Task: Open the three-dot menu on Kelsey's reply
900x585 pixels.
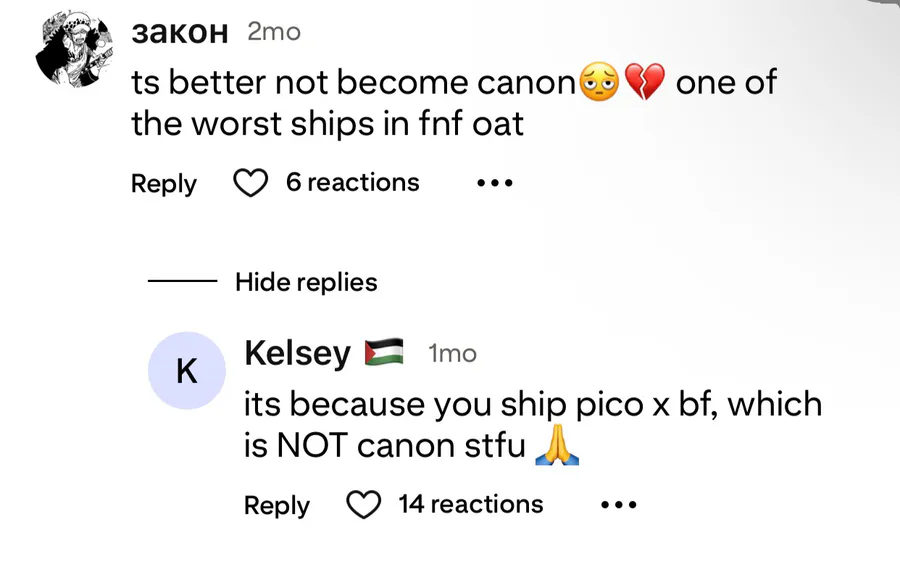Action: click(x=618, y=505)
